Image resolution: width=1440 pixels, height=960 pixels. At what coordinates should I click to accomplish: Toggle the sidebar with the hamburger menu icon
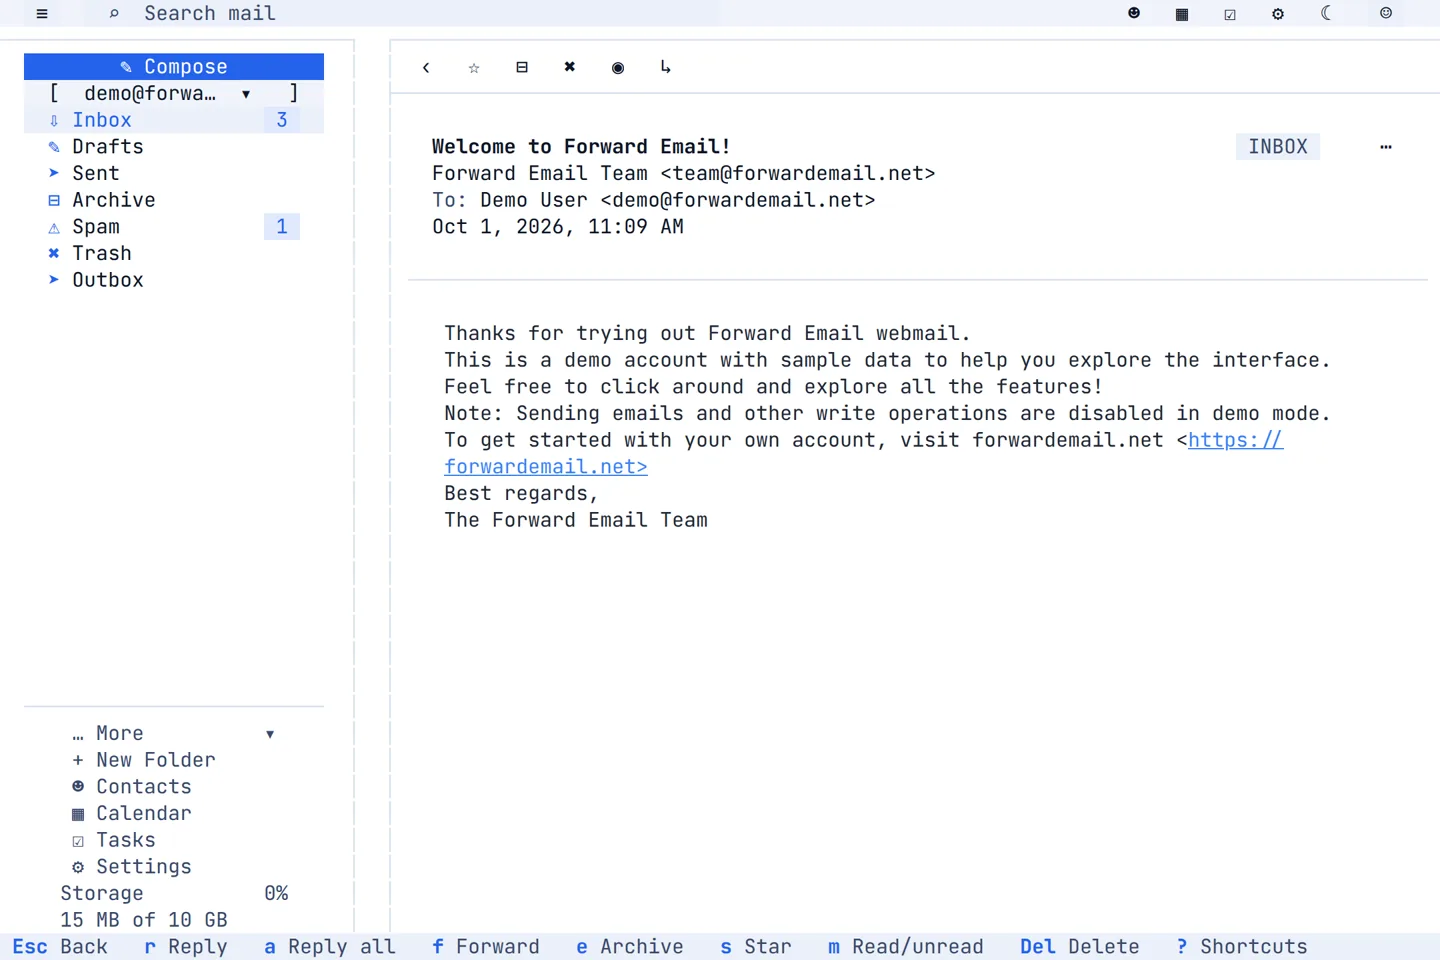point(42,14)
